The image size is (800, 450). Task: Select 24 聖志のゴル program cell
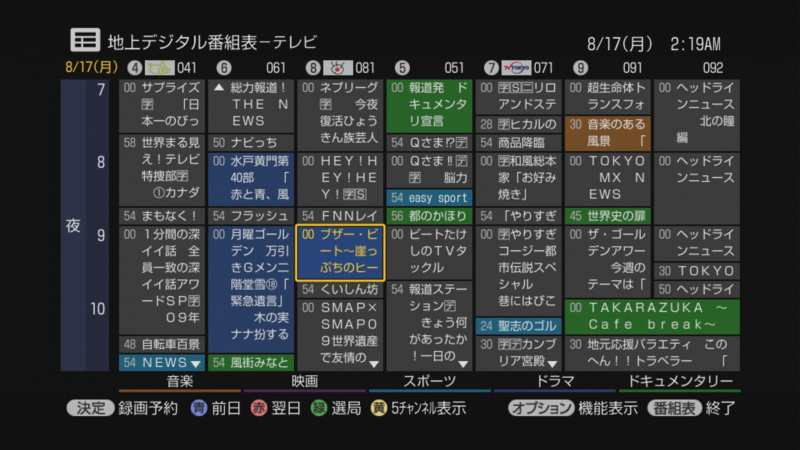(518, 326)
